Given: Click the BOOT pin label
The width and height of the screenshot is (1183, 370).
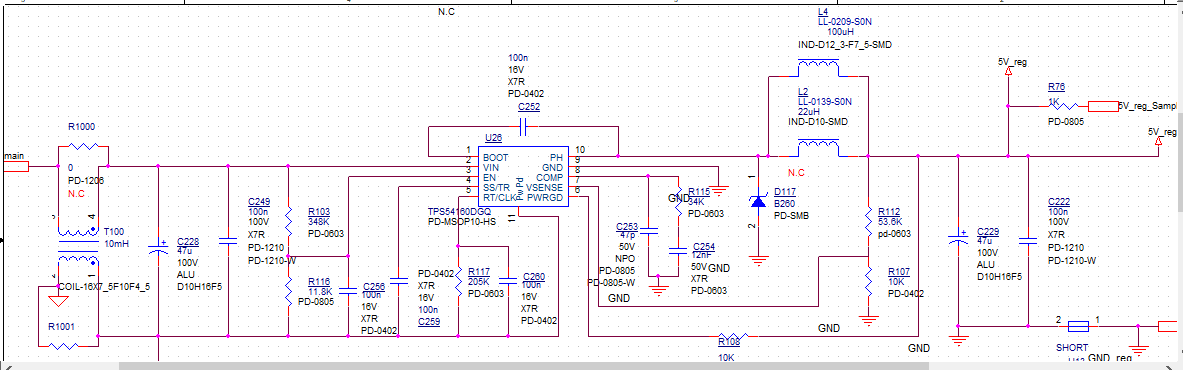Looking at the screenshot, I should [496, 157].
